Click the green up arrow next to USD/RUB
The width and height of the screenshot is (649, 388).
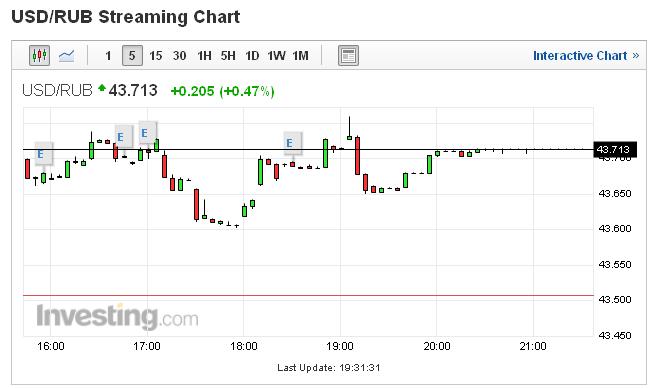click(x=102, y=87)
